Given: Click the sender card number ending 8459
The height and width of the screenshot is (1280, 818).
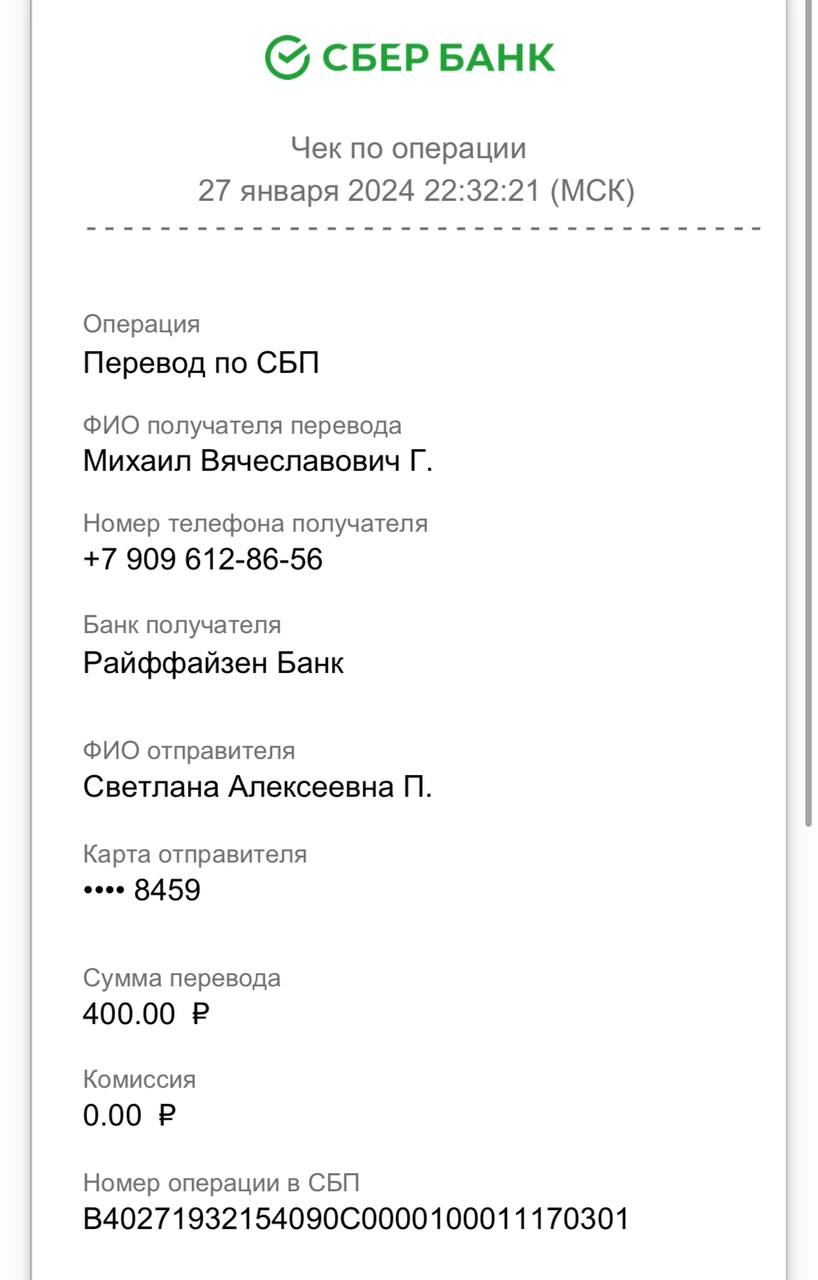Looking at the screenshot, I should pyautogui.click(x=142, y=890).
